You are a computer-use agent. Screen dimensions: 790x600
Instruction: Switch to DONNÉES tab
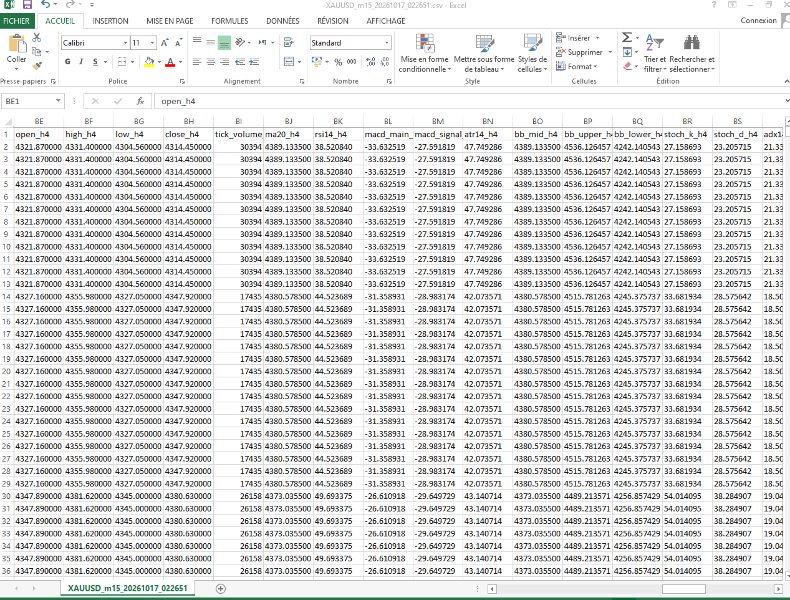[283, 21]
